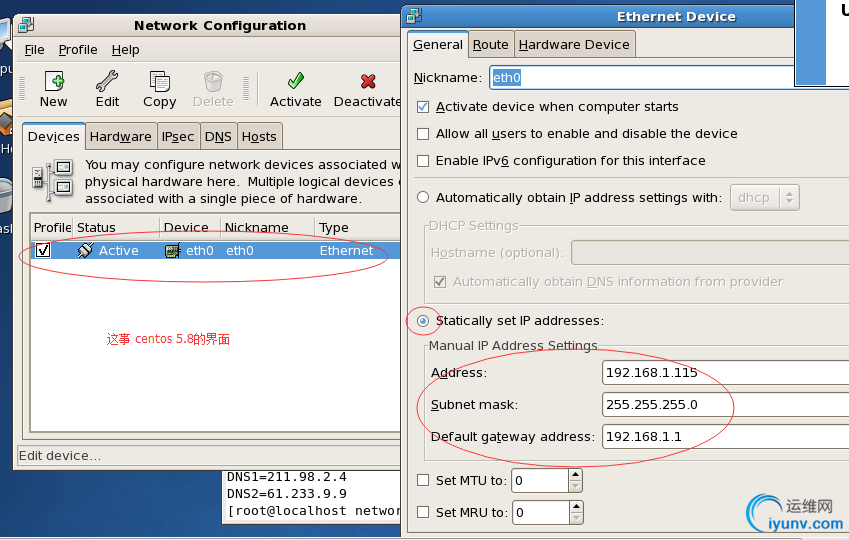Toggle Activate device when computer starts
Image resolution: width=849 pixels, height=540 pixels.
click(423, 107)
